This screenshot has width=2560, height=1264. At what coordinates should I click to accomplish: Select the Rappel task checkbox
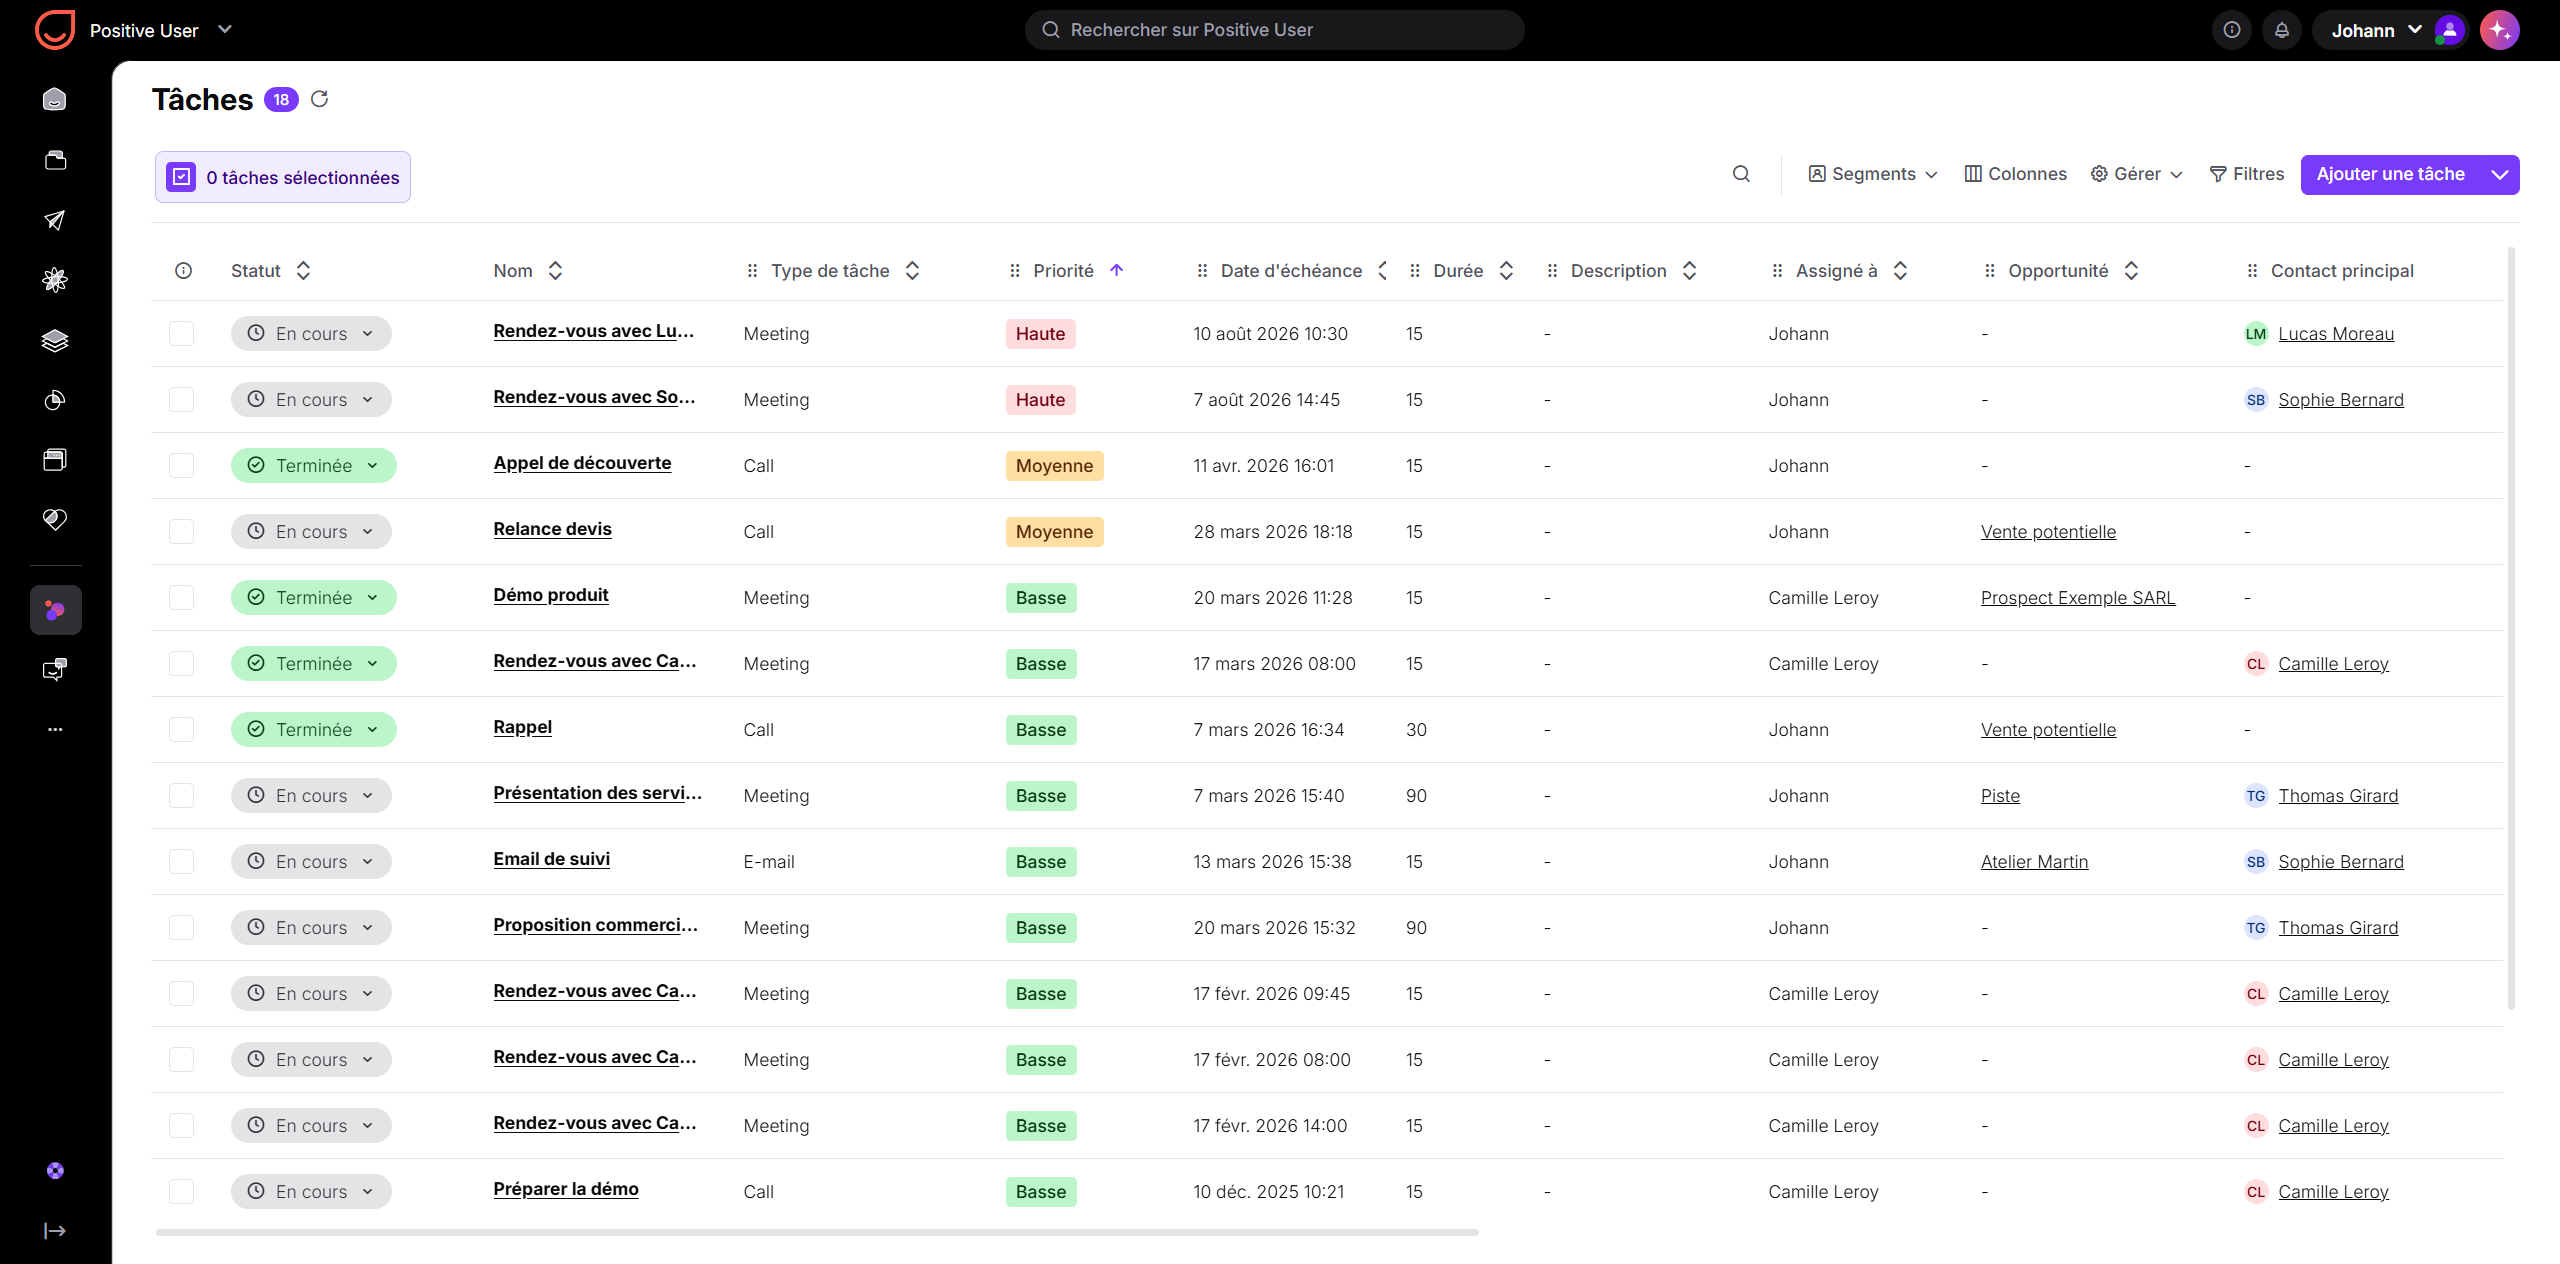181,729
